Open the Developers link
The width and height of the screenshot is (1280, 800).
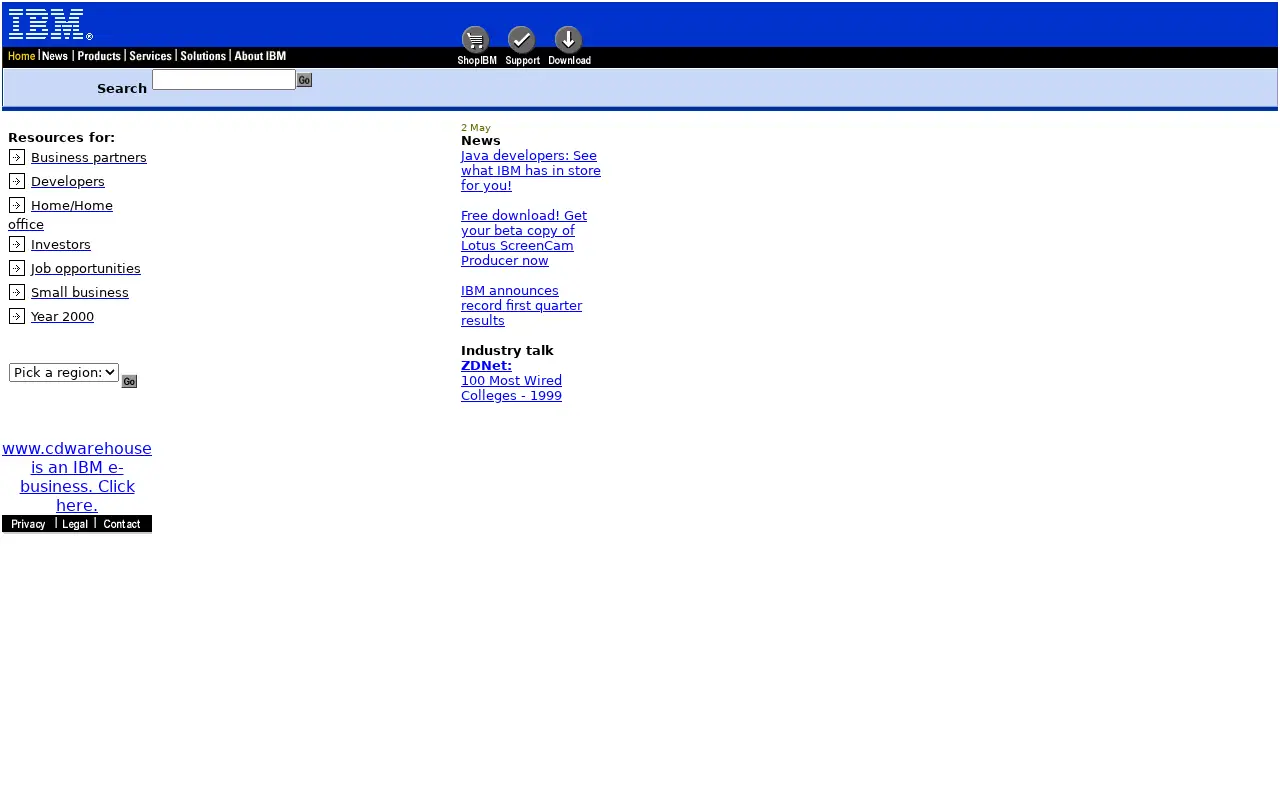pyautogui.click(x=68, y=181)
